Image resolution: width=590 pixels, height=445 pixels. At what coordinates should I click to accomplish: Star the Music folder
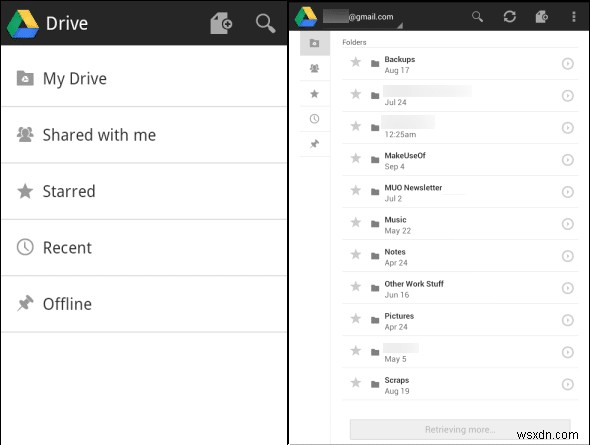(x=356, y=222)
